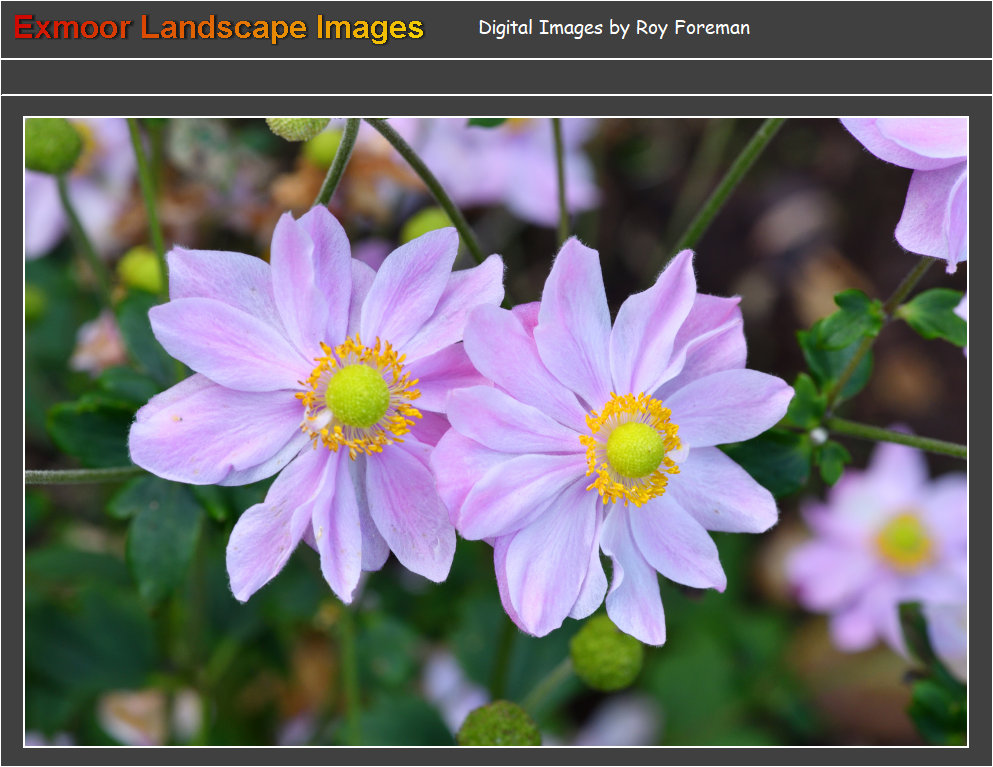Click the empty dark navigation bar

click(x=496, y=77)
